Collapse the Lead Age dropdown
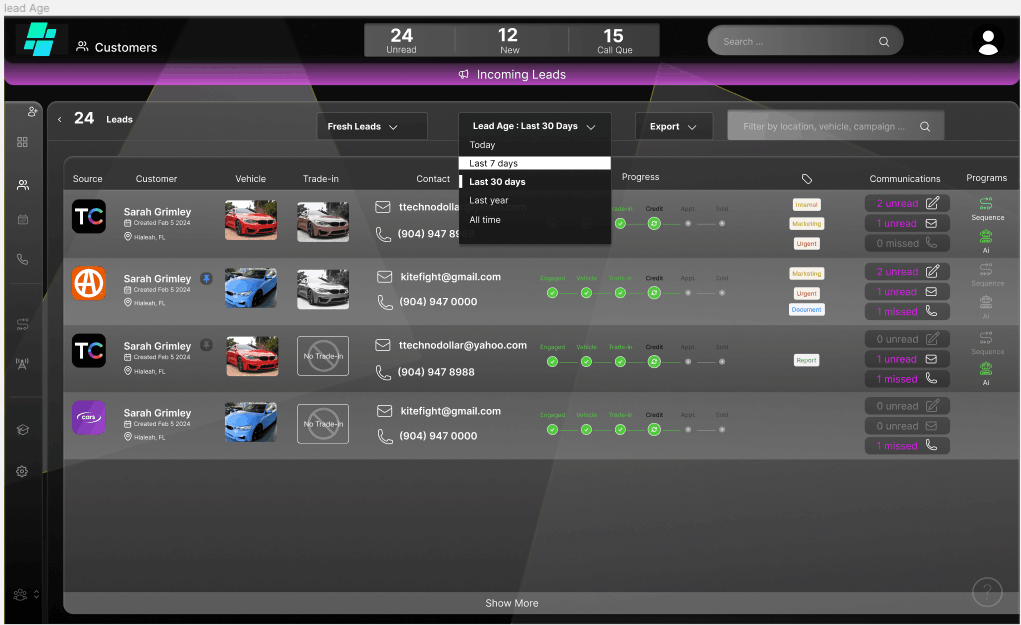The height and width of the screenshot is (625, 1021). (x=534, y=127)
